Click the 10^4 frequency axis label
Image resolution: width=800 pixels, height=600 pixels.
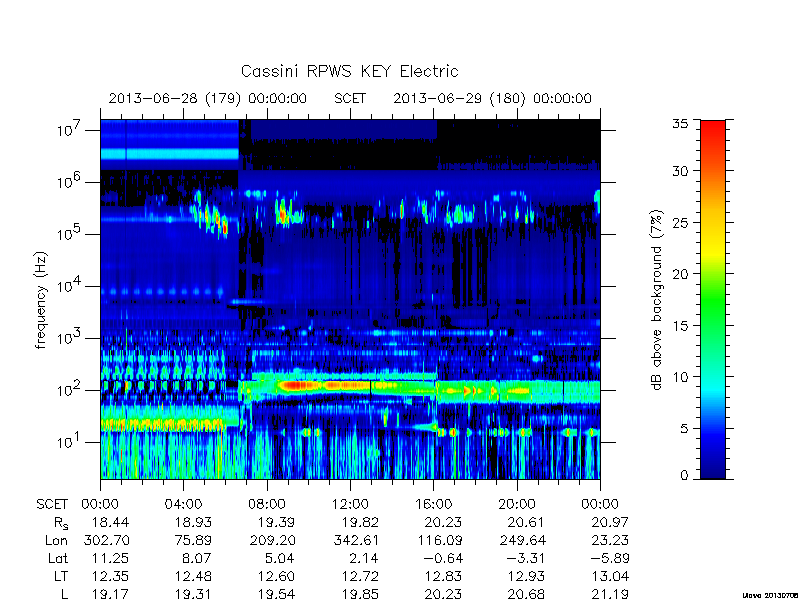point(70,286)
